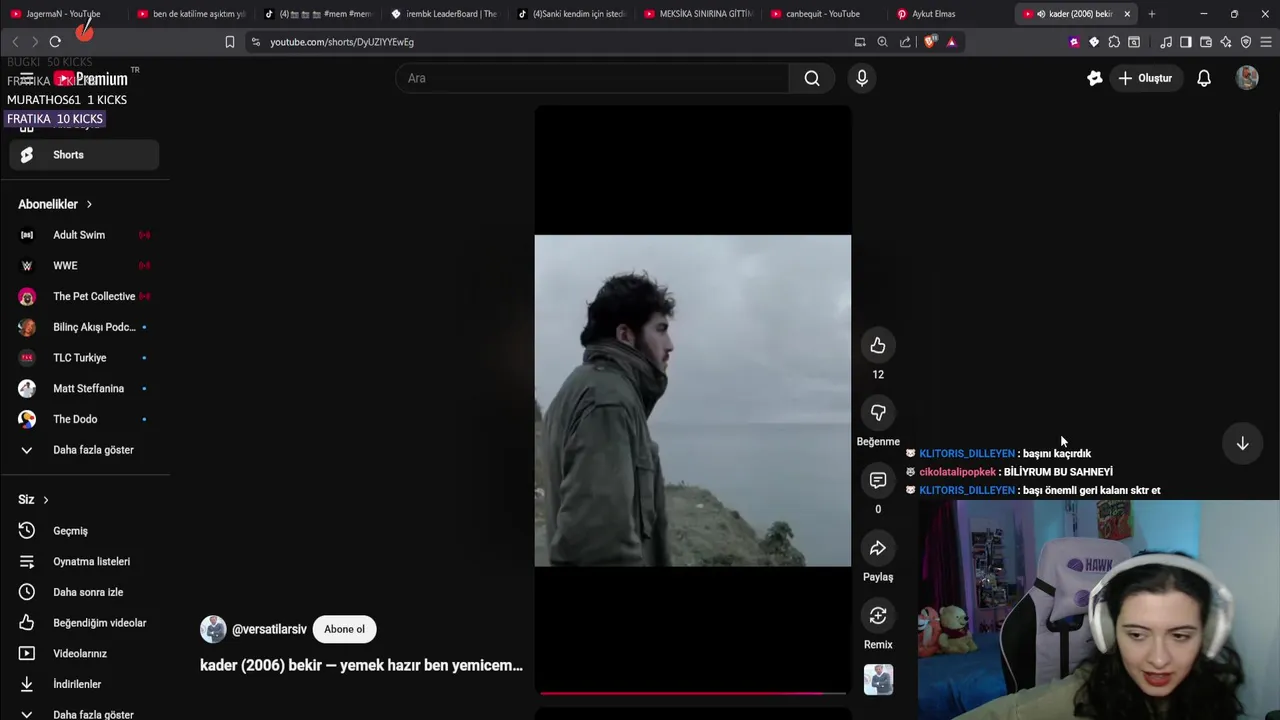Share the page using address bar share icon

tap(905, 42)
